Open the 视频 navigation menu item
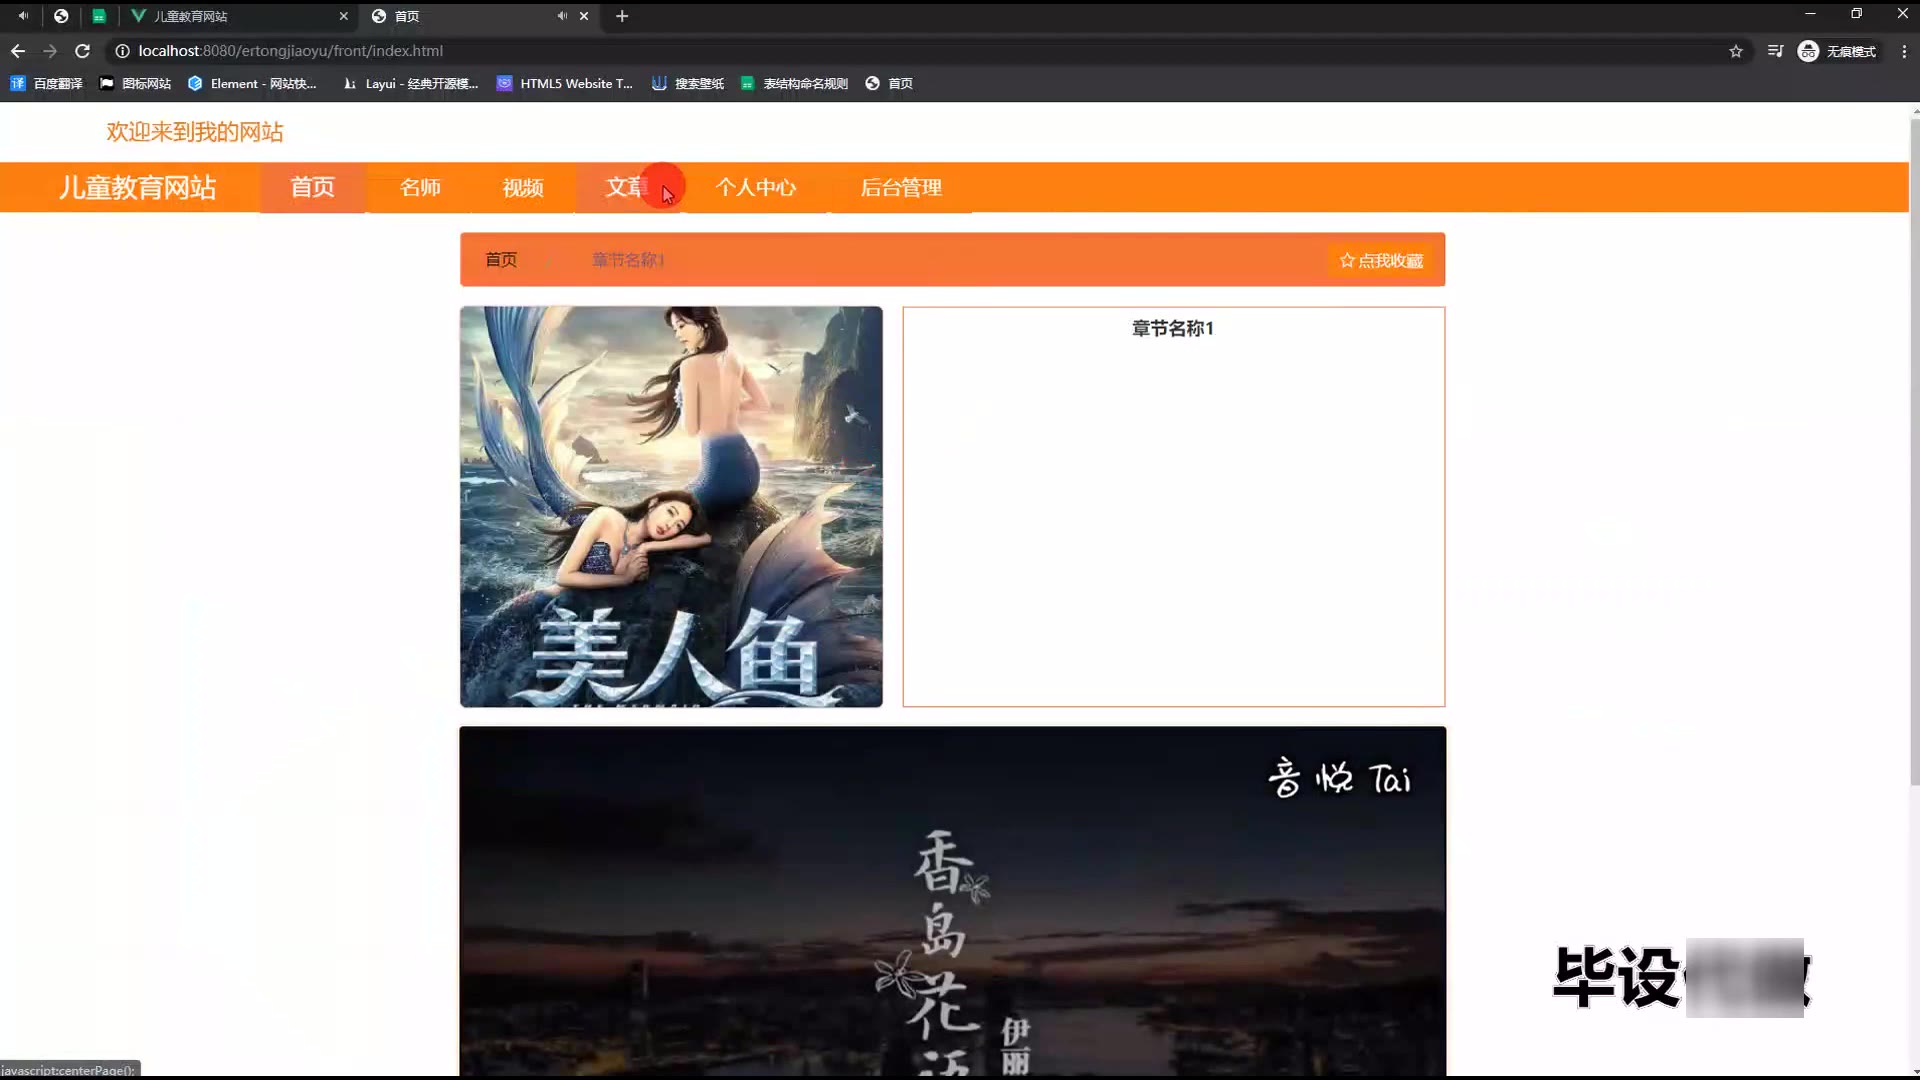1920x1080 pixels. click(x=523, y=188)
